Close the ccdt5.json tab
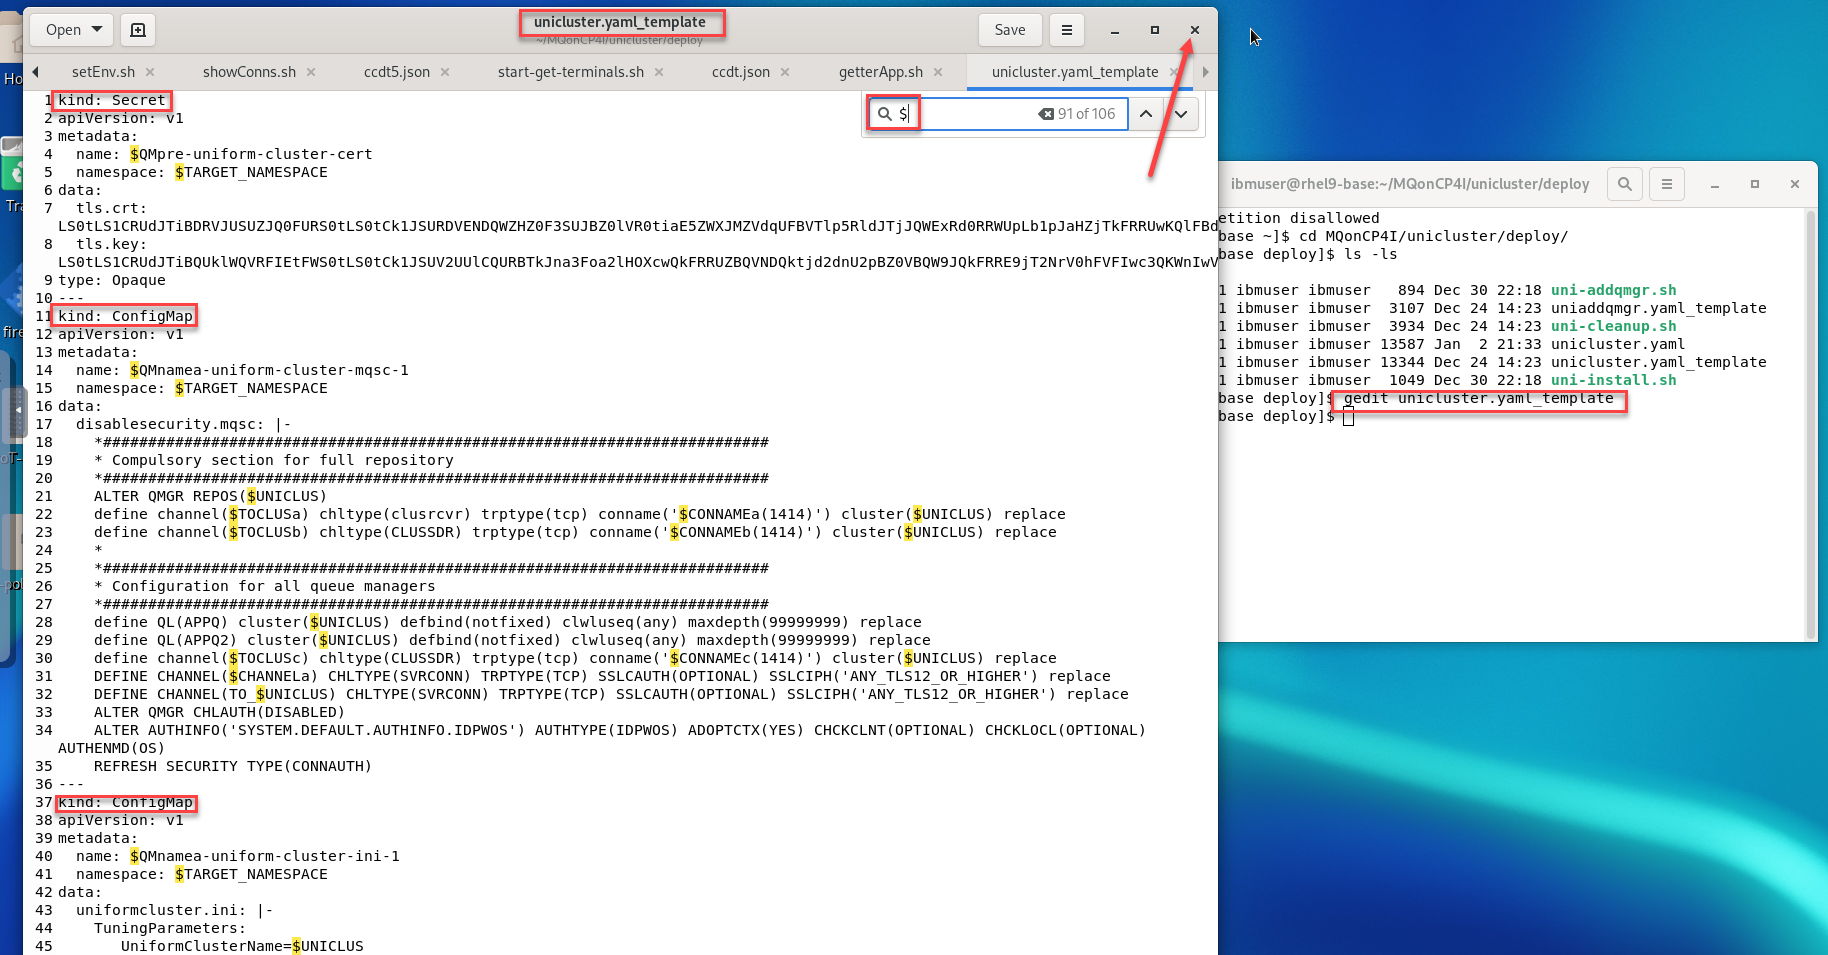The image size is (1828, 955). coord(445,72)
